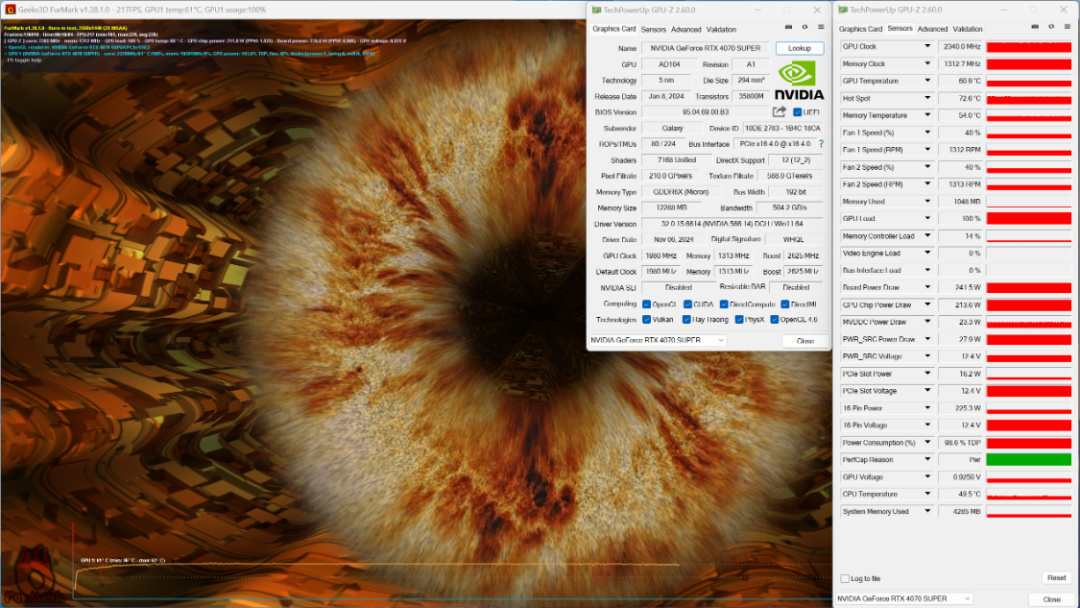Screen dimensions: 1080x608
Task: Open the Memory Clock sensor dropdown arrow
Action: point(927,63)
